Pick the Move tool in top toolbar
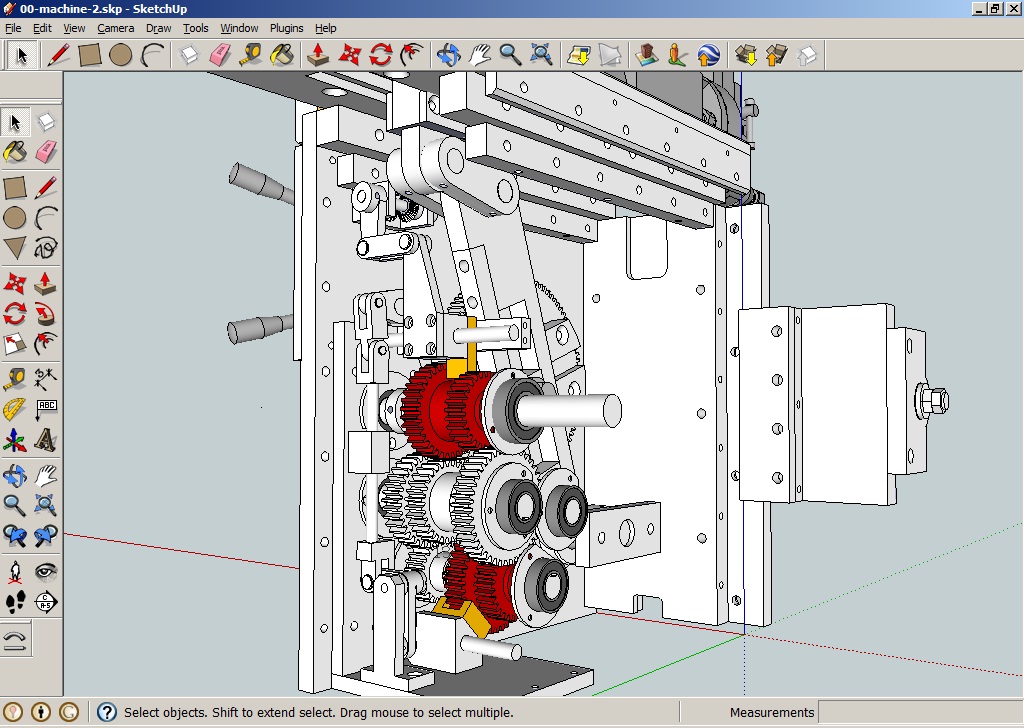 tap(349, 55)
